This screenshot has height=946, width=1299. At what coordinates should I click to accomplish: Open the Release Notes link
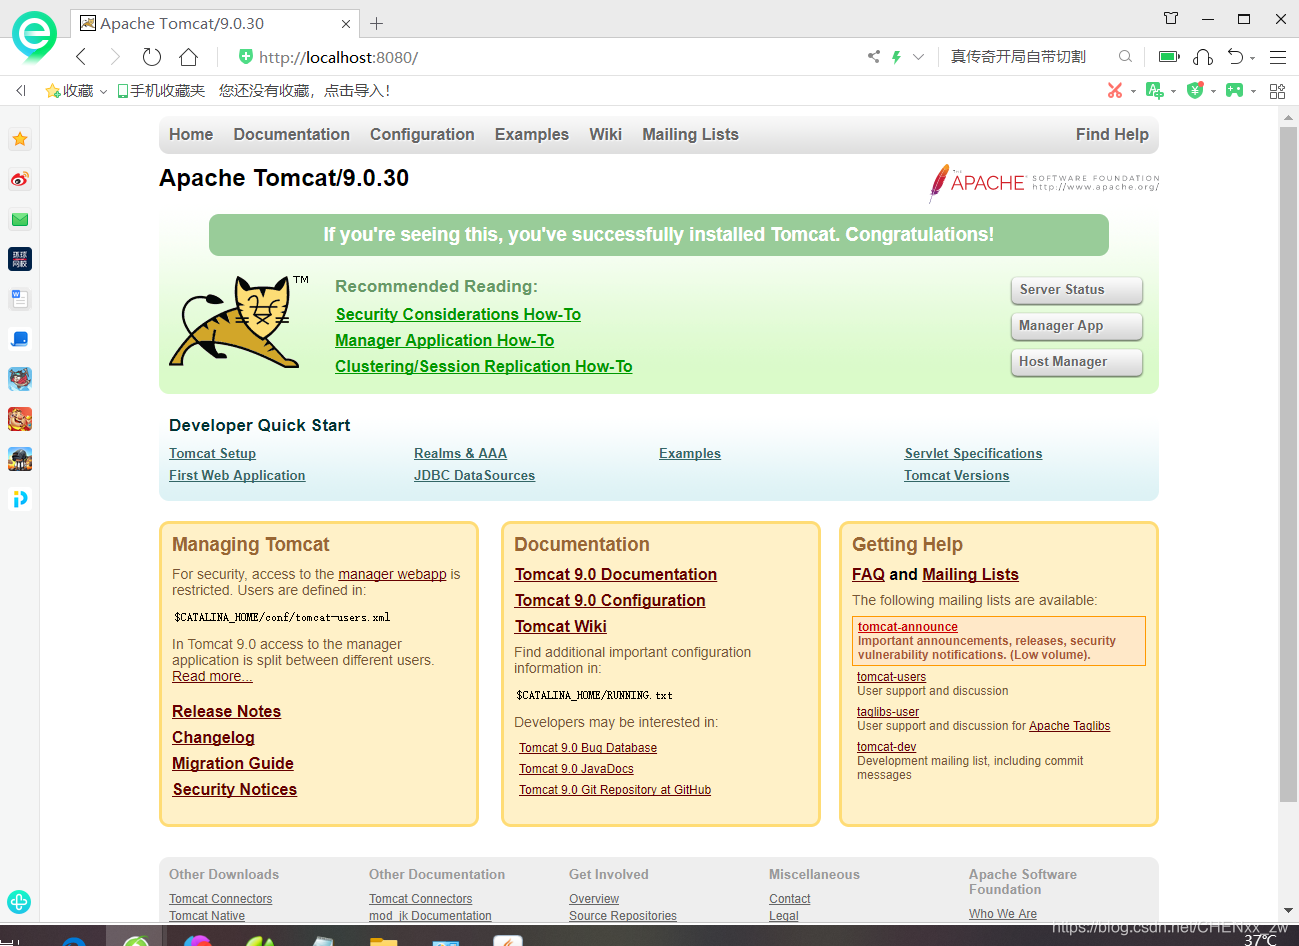pos(226,712)
